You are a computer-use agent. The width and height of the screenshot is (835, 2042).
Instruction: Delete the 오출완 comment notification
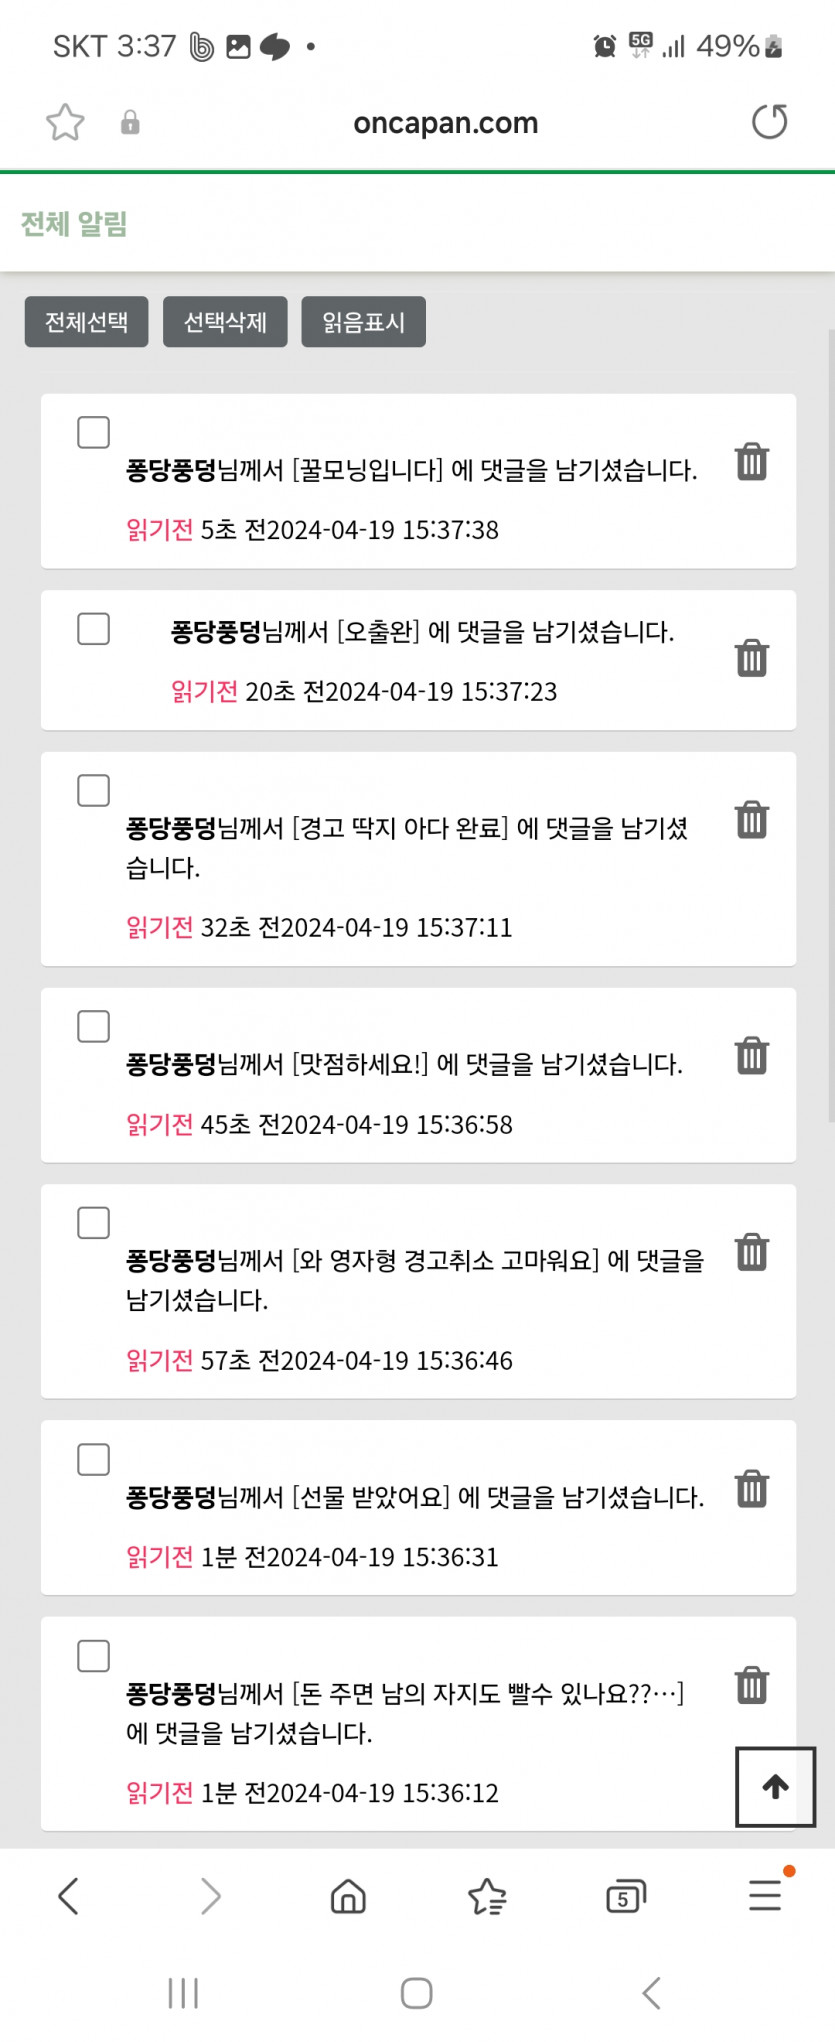click(x=752, y=658)
